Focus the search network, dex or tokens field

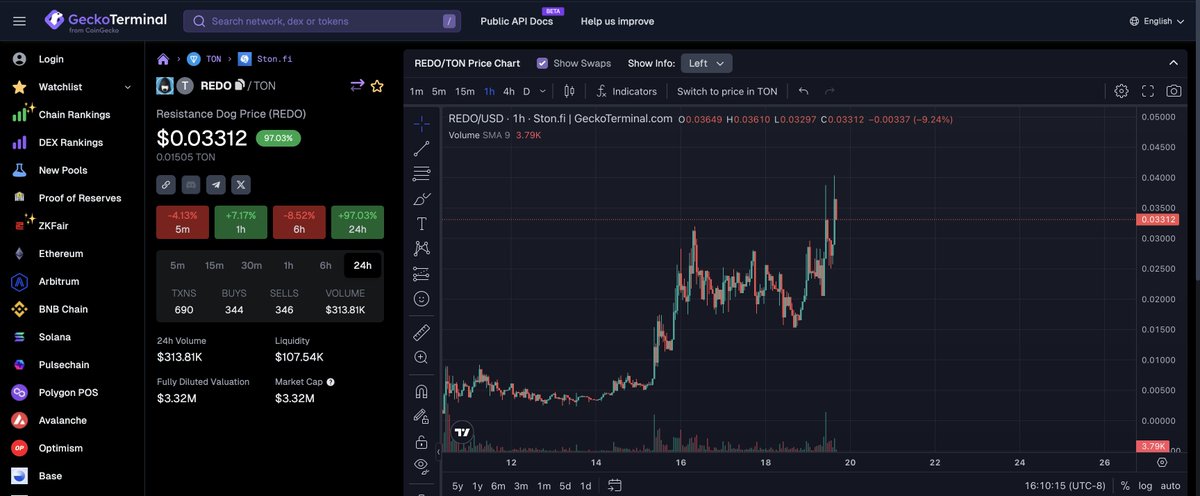[322, 21]
